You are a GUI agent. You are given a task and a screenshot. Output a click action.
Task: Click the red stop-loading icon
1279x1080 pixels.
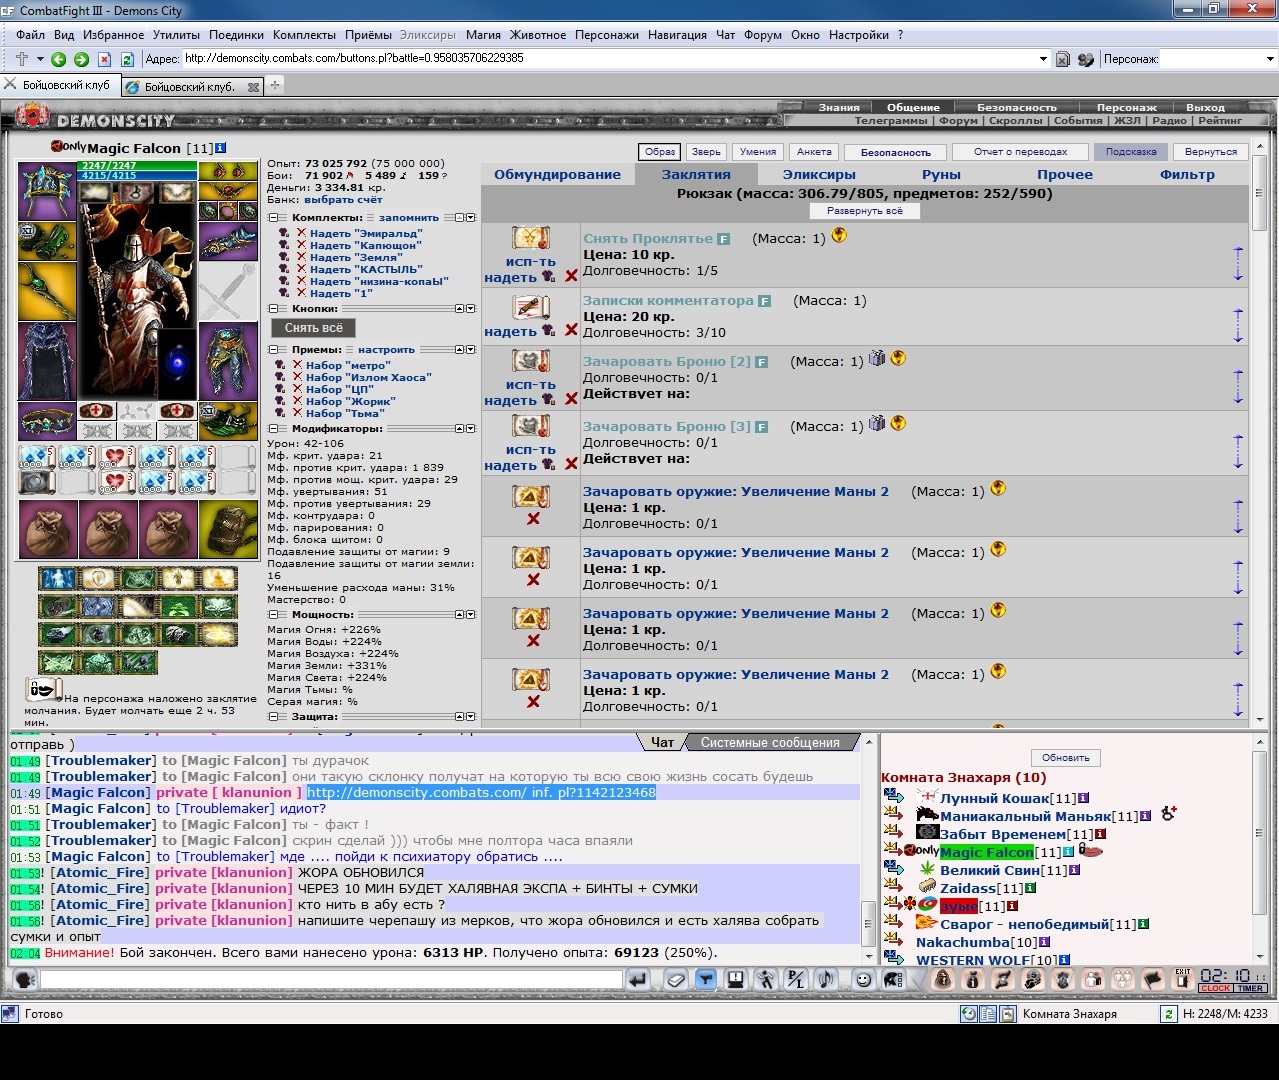tap(104, 59)
